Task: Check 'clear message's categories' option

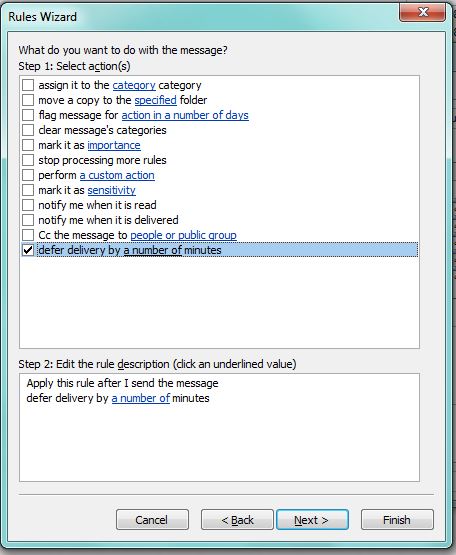Action: tap(28, 130)
